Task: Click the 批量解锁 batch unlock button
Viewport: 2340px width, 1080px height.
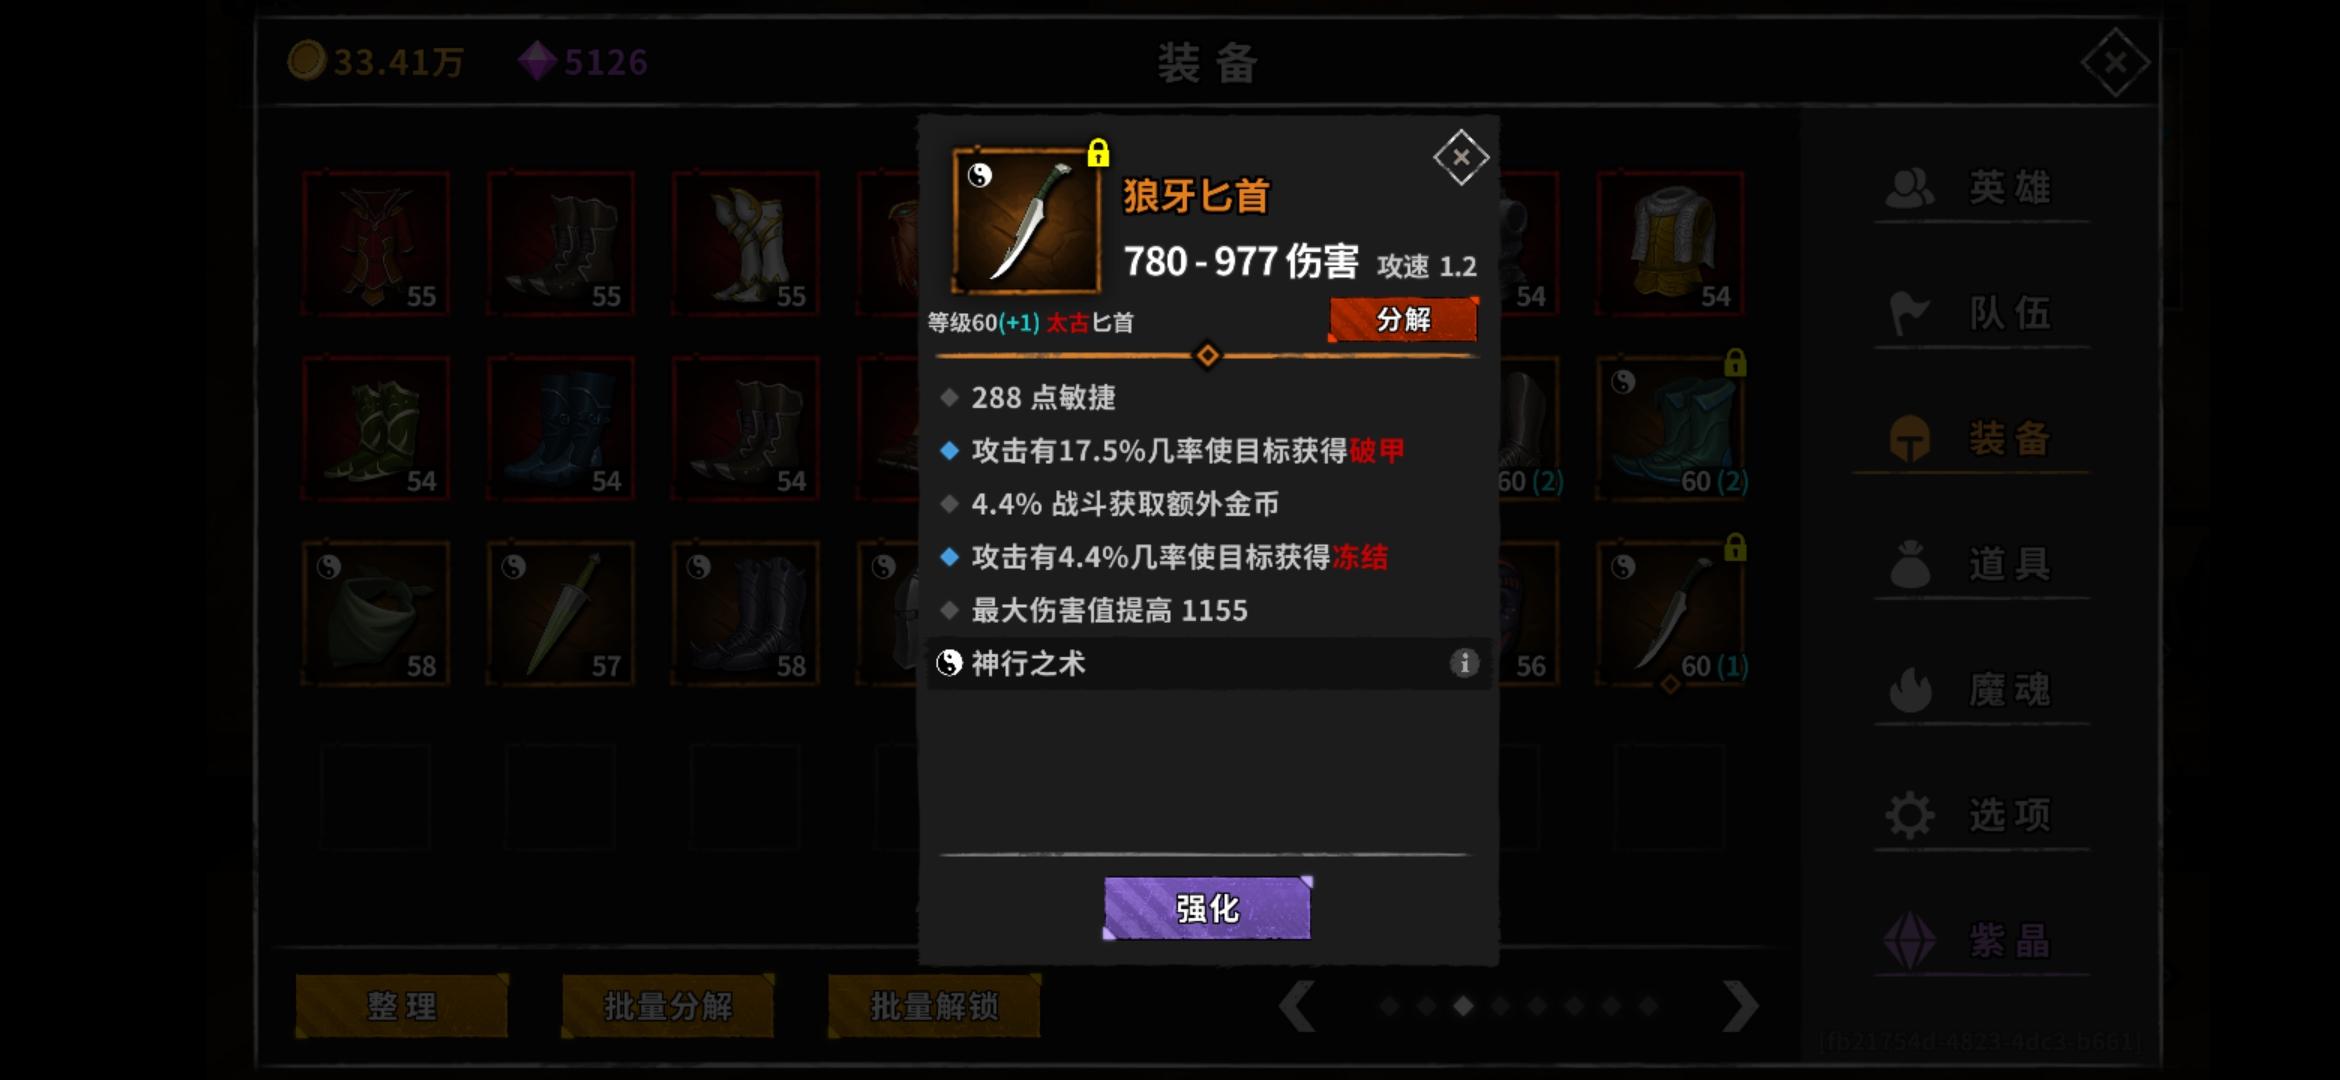Action: click(x=934, y=1006)
